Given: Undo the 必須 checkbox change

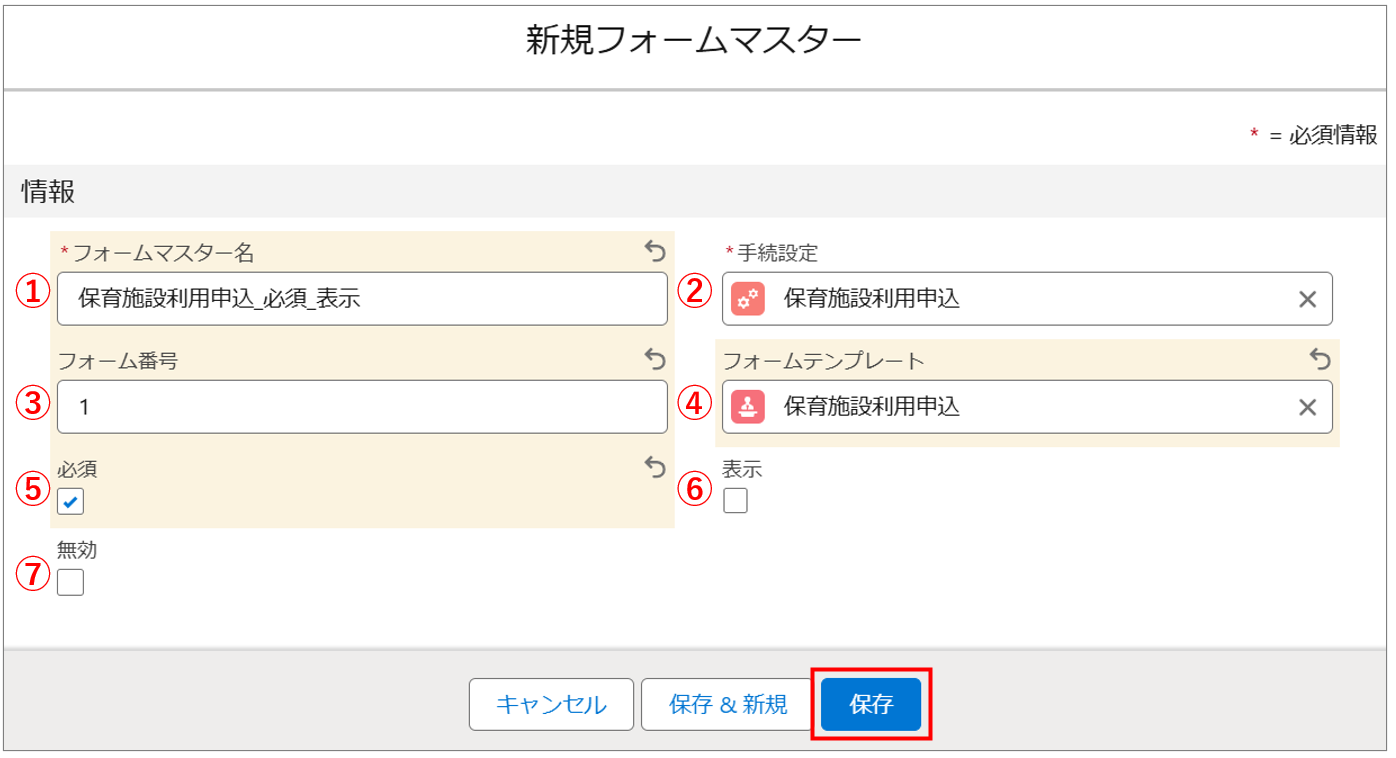Looking at the screenshot, I should point(654,466).
